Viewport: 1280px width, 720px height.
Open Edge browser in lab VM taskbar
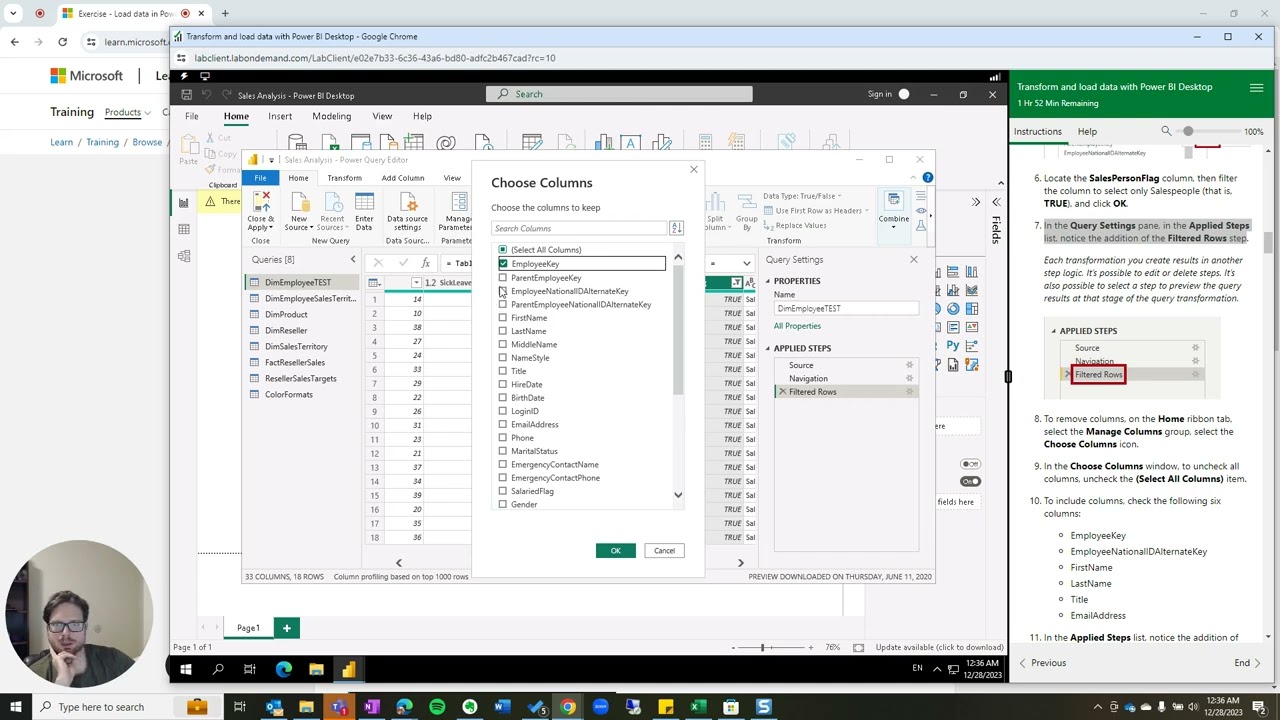283,669
